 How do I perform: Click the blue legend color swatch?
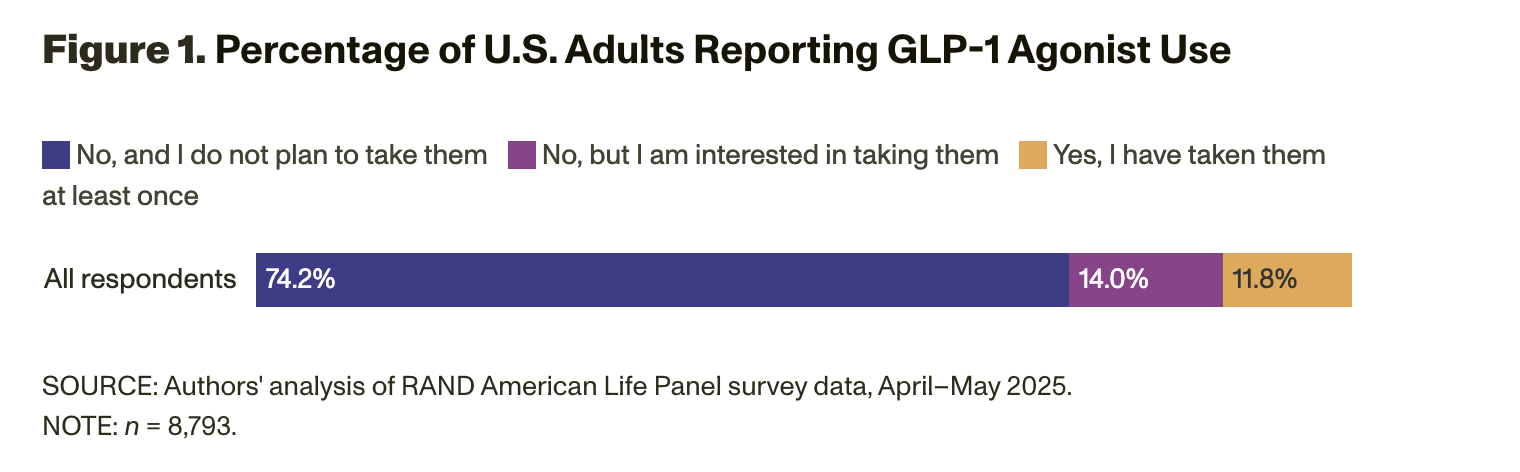pos(55,155)
